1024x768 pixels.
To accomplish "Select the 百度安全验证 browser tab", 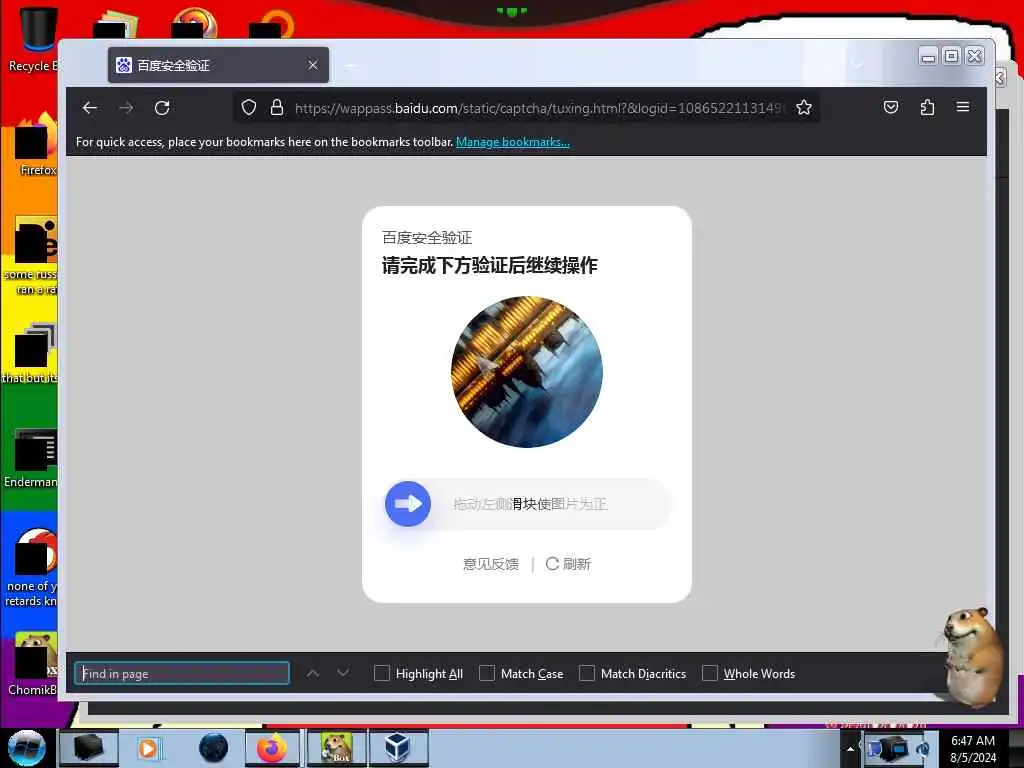I will 218,65.
